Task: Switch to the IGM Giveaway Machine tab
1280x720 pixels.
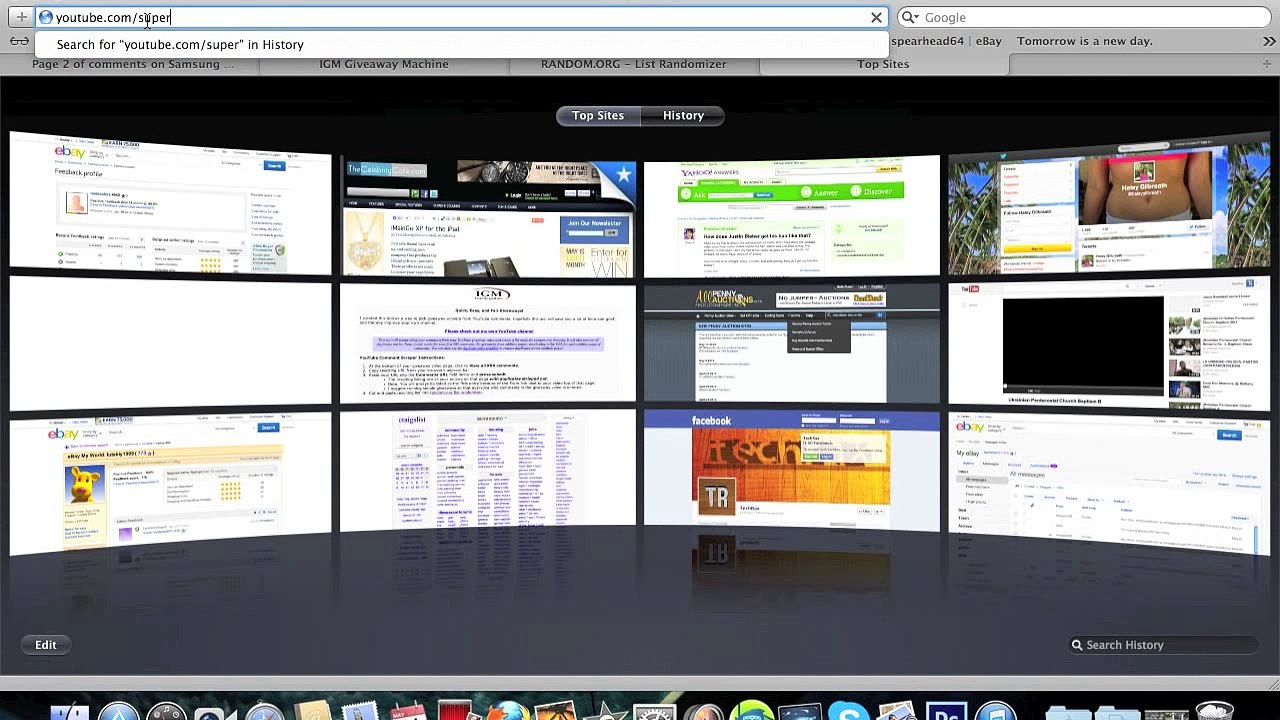Action: pyautogui.click(x=384, y=64)
